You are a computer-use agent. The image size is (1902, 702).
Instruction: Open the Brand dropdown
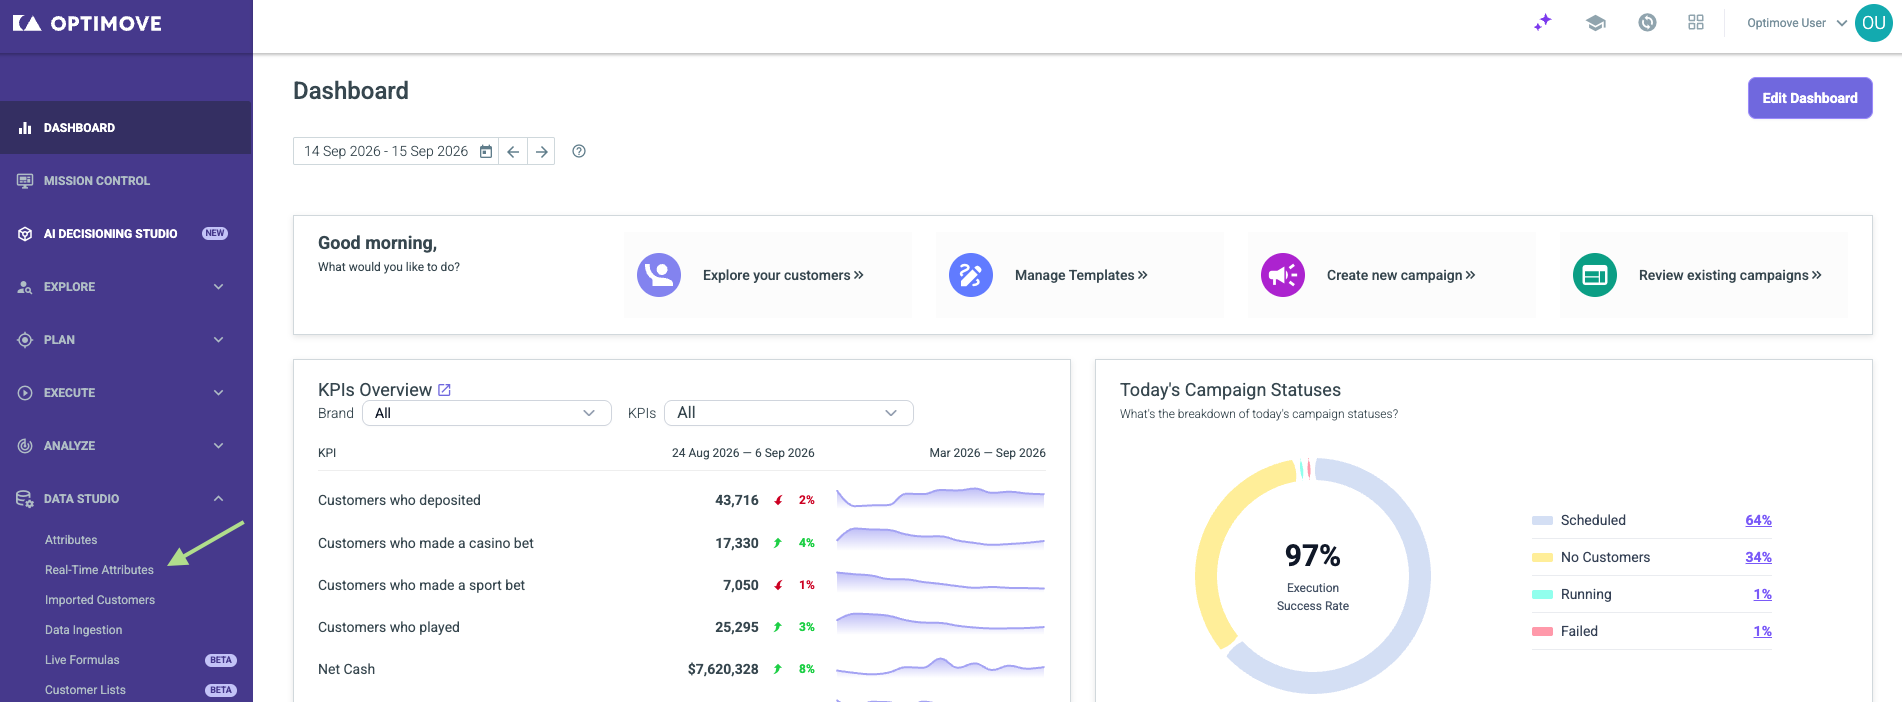coord(487,413)
